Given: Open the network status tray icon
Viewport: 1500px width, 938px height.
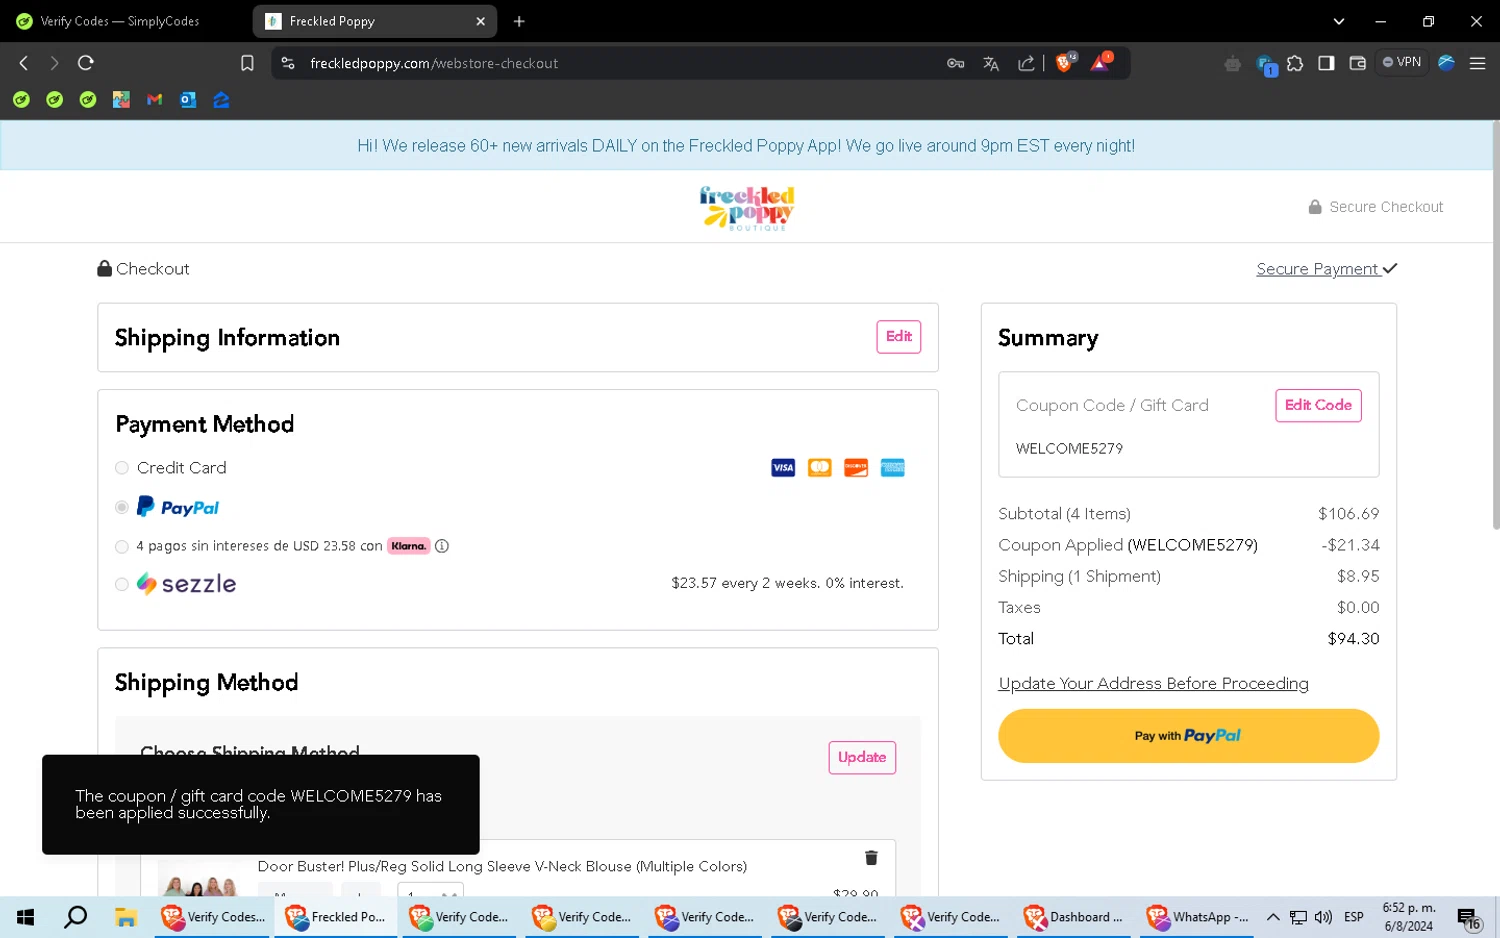Looking at the screenshot, I should coord(1298,917).
